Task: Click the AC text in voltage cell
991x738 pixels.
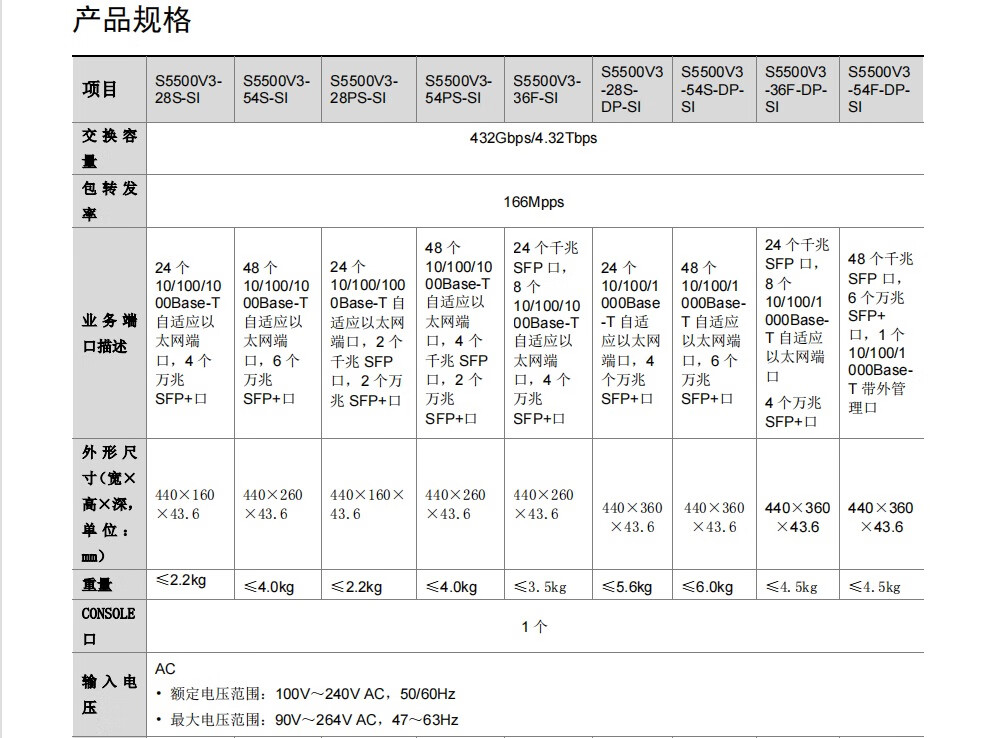Action: click(x=166, y=668)
